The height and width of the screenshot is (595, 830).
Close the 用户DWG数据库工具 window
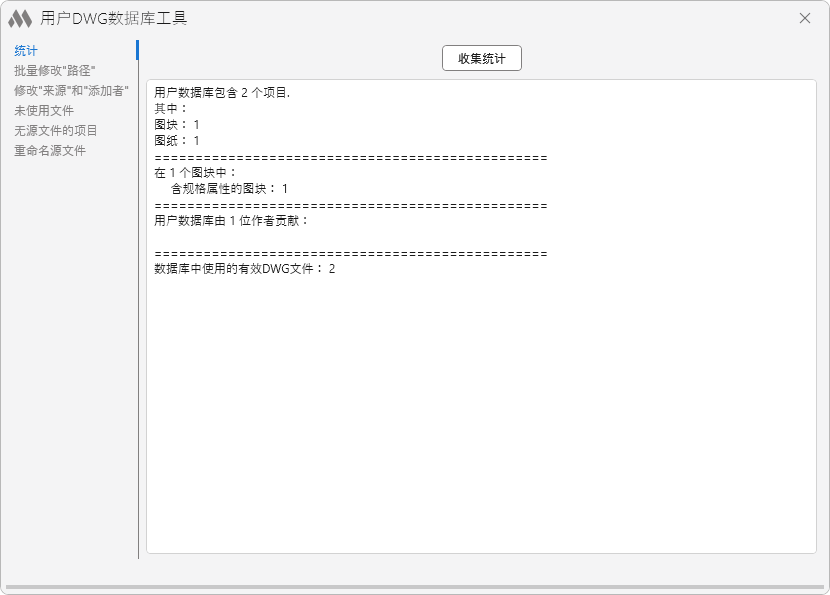[x=805, y=19]
